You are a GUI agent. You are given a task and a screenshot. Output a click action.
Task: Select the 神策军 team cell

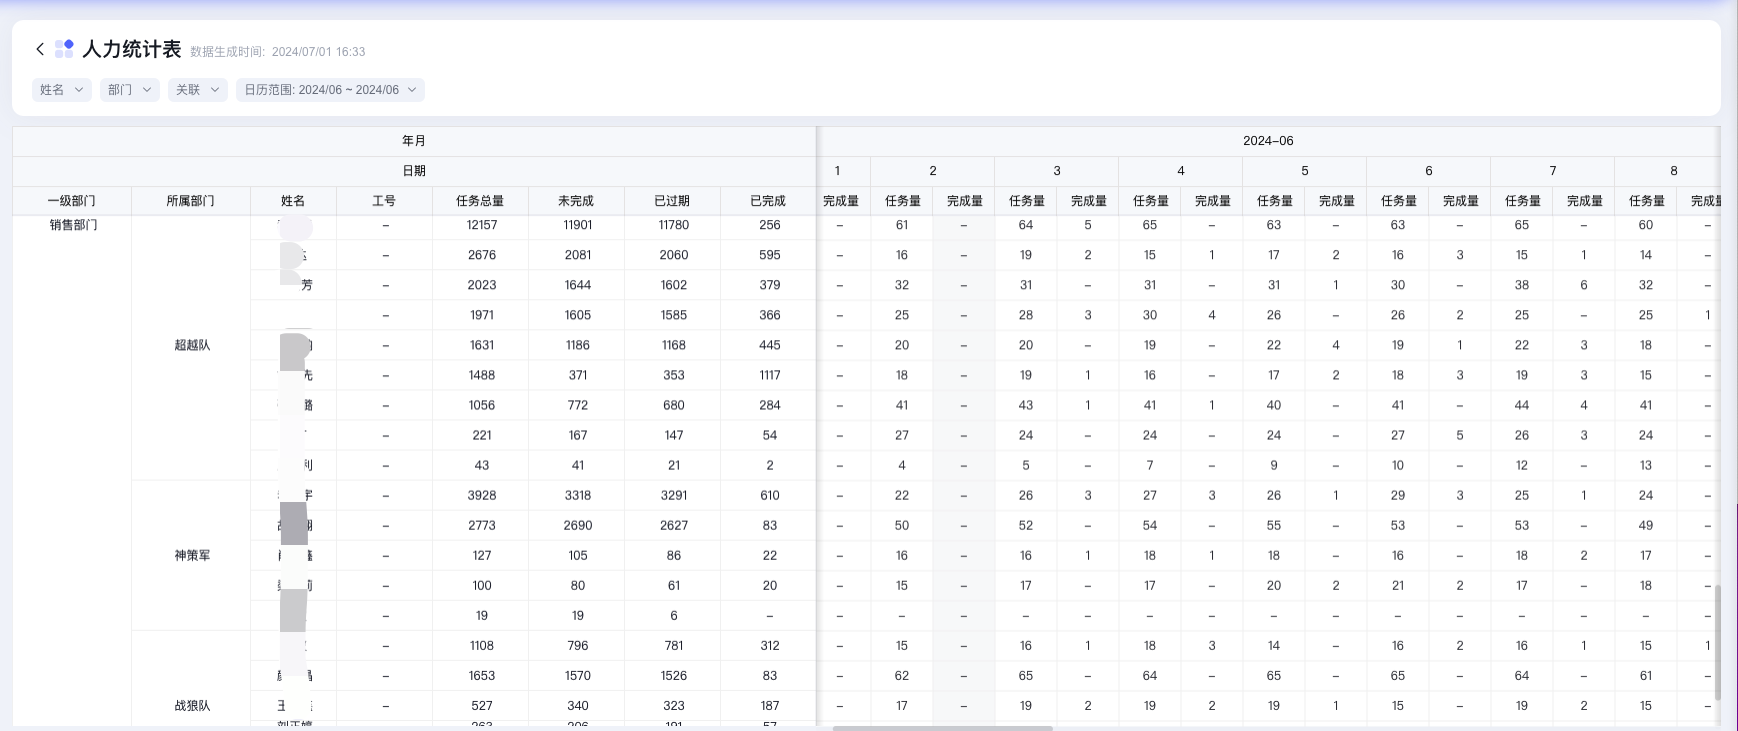coord(192,555)
